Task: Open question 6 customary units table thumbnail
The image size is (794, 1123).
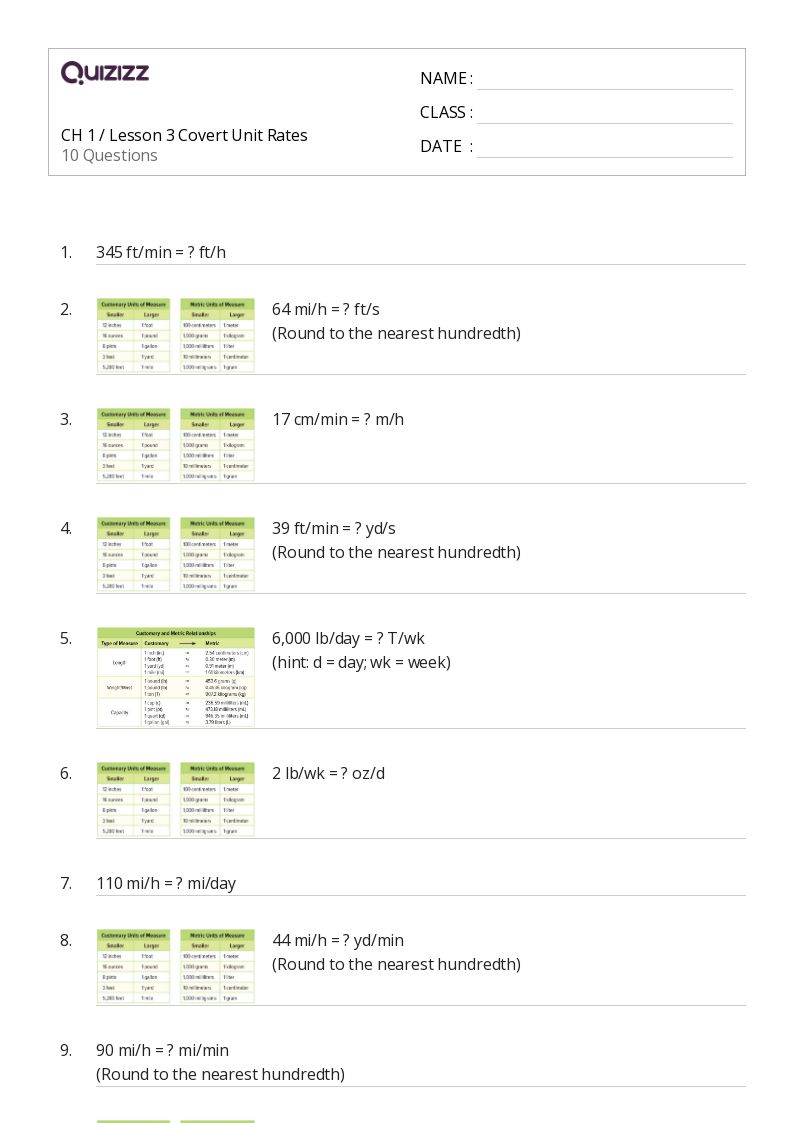Action: pyautogui.click(x=133, y=799)
